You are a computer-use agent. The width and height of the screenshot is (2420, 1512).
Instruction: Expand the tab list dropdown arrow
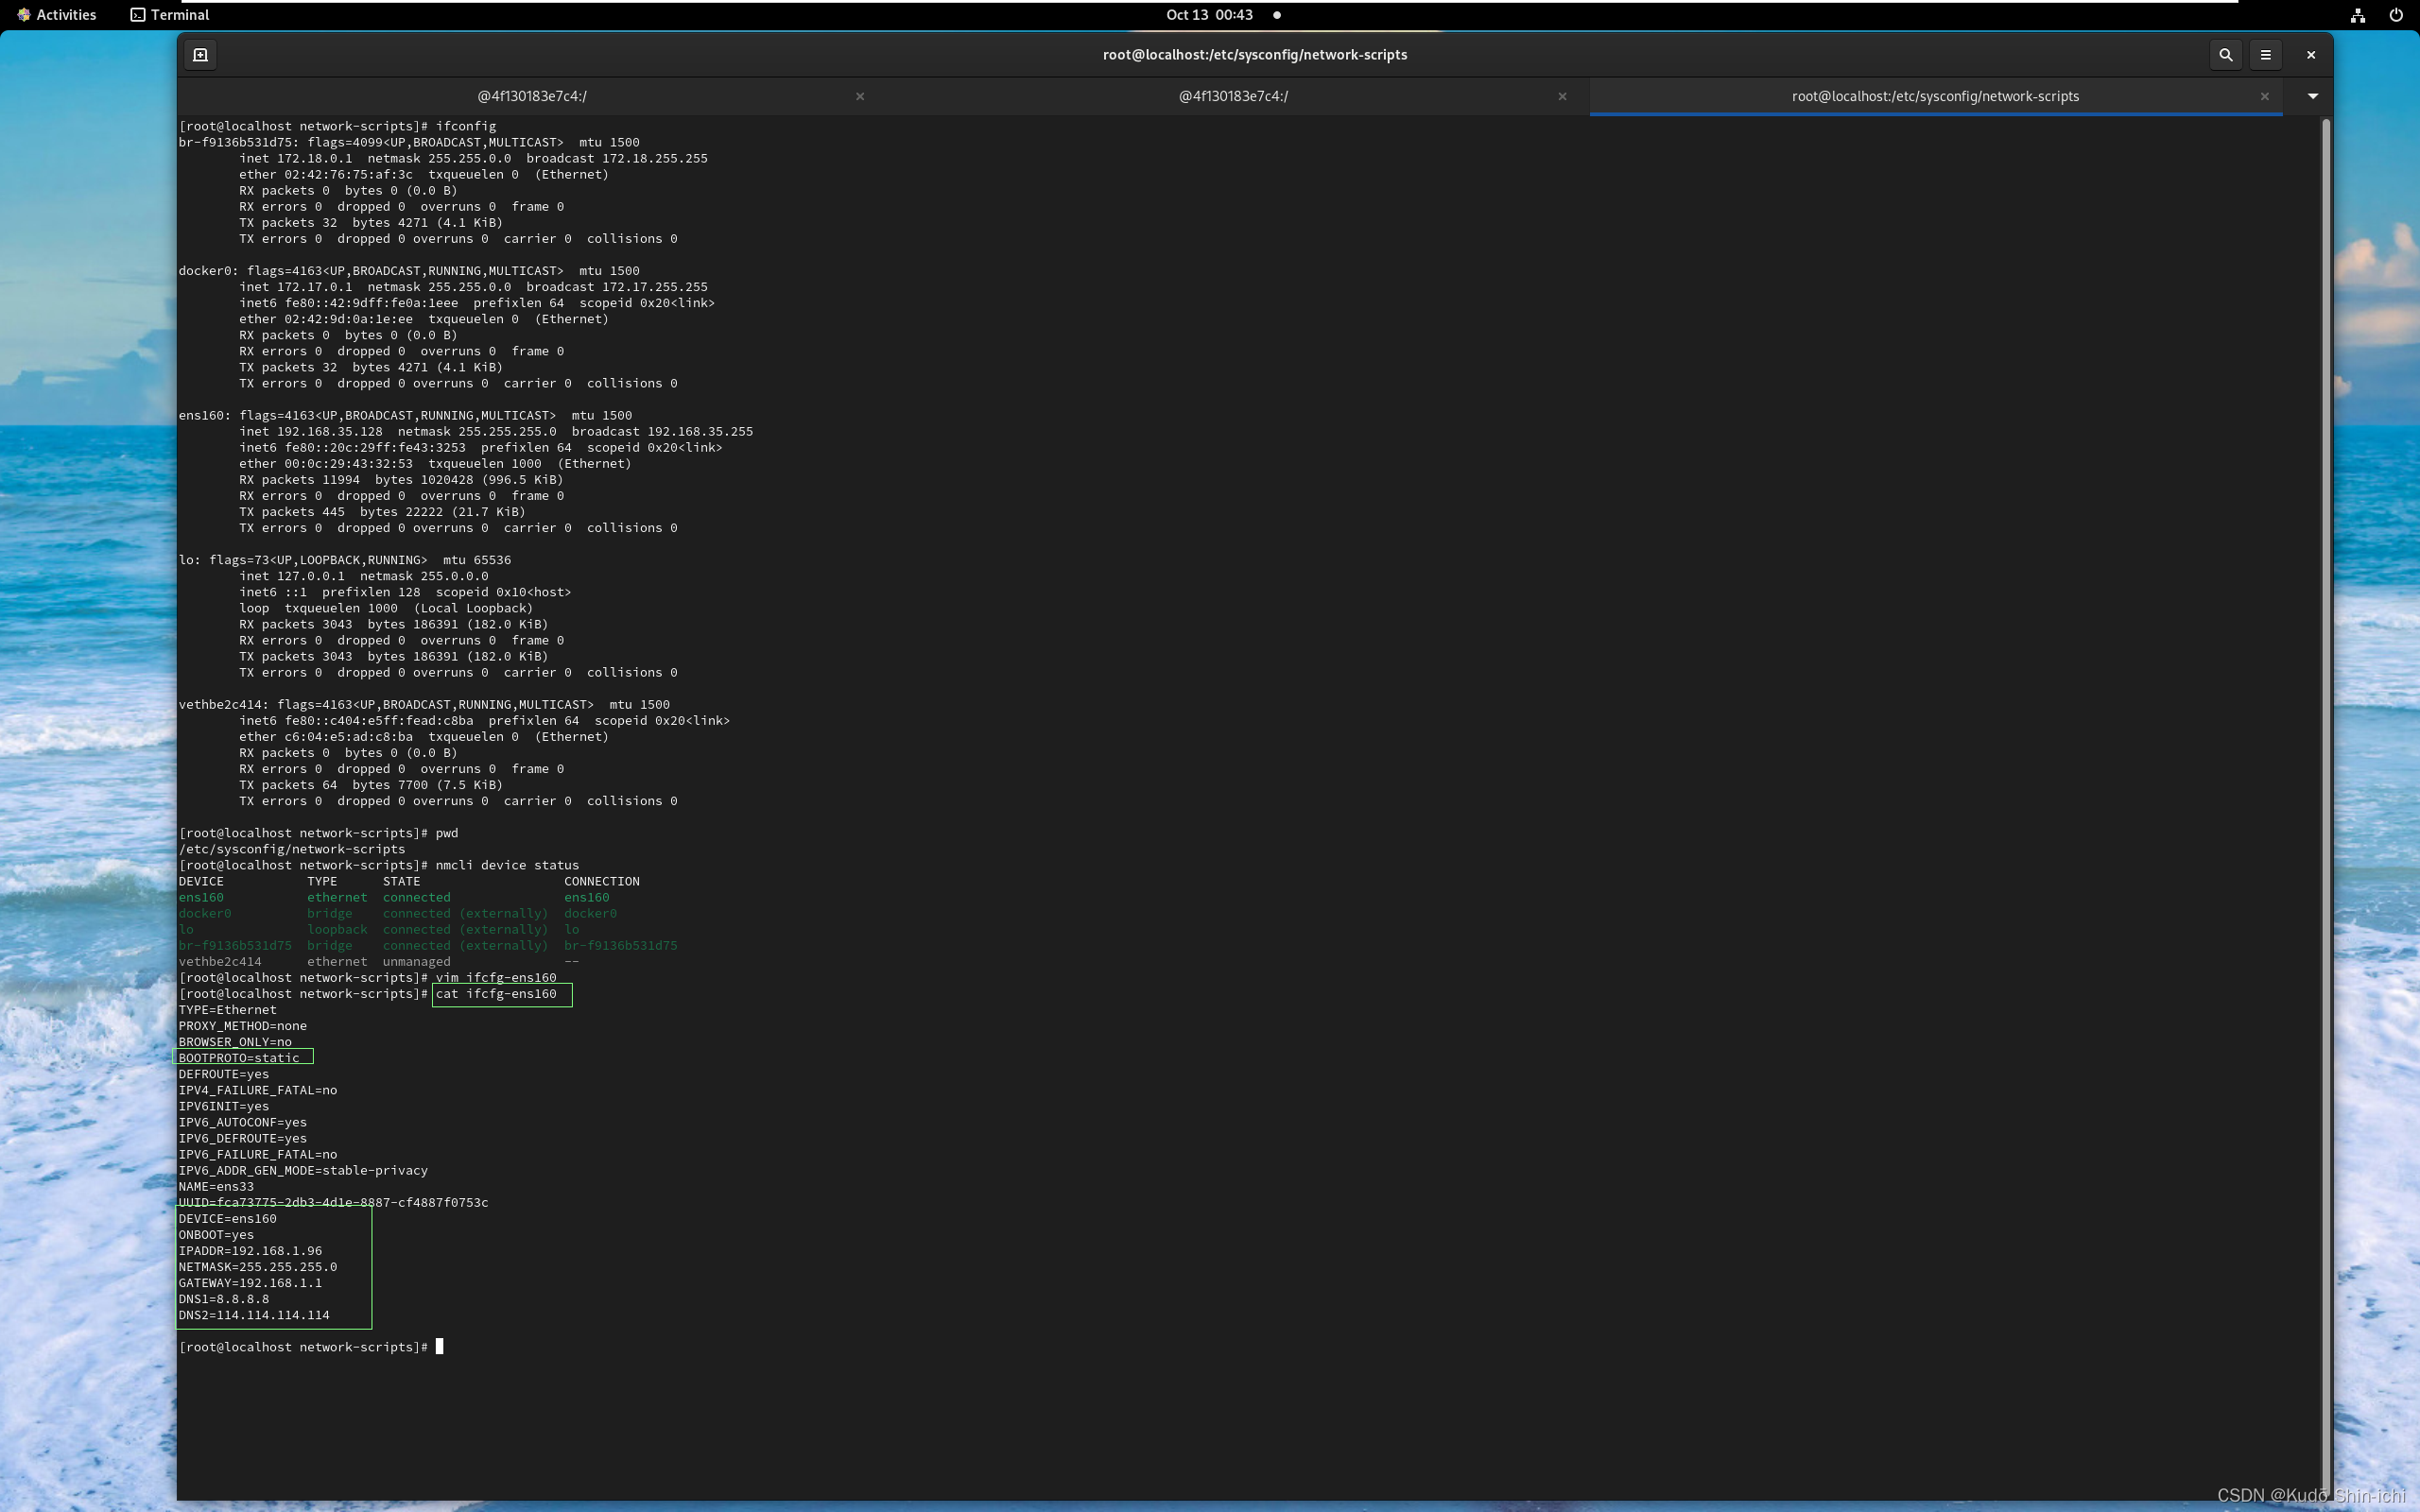tap(2313, 96)
